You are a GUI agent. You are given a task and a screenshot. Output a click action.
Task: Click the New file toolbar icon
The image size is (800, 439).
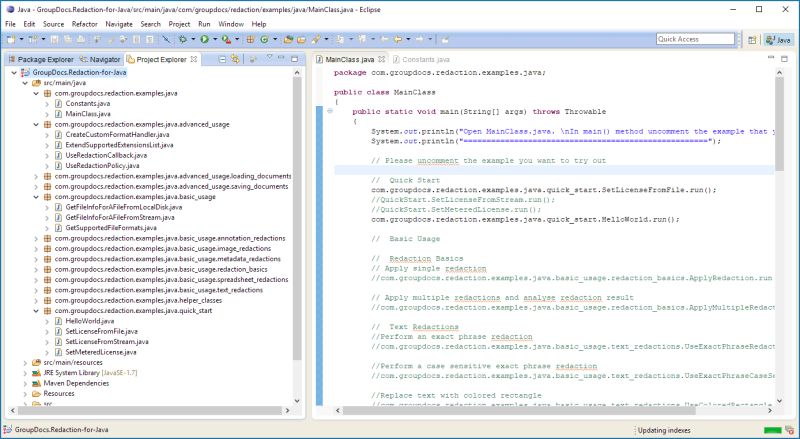(11, 39)
